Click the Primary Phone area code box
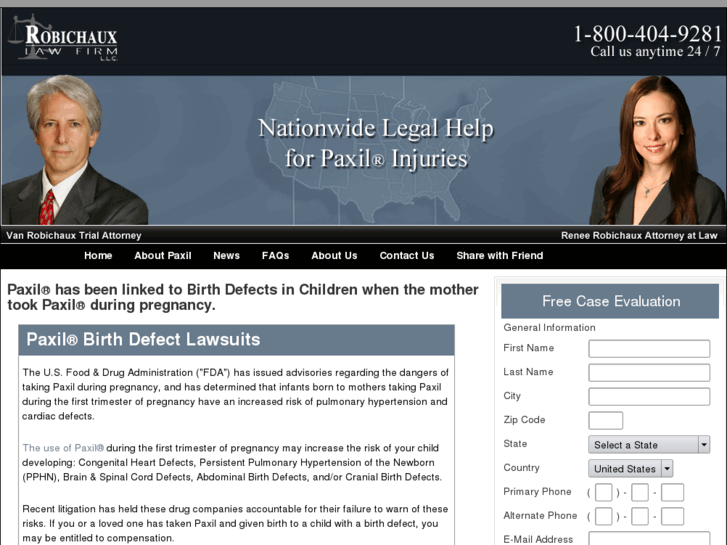Image resolution: width=727 pixels, height=545 pixels. (603, 492)
